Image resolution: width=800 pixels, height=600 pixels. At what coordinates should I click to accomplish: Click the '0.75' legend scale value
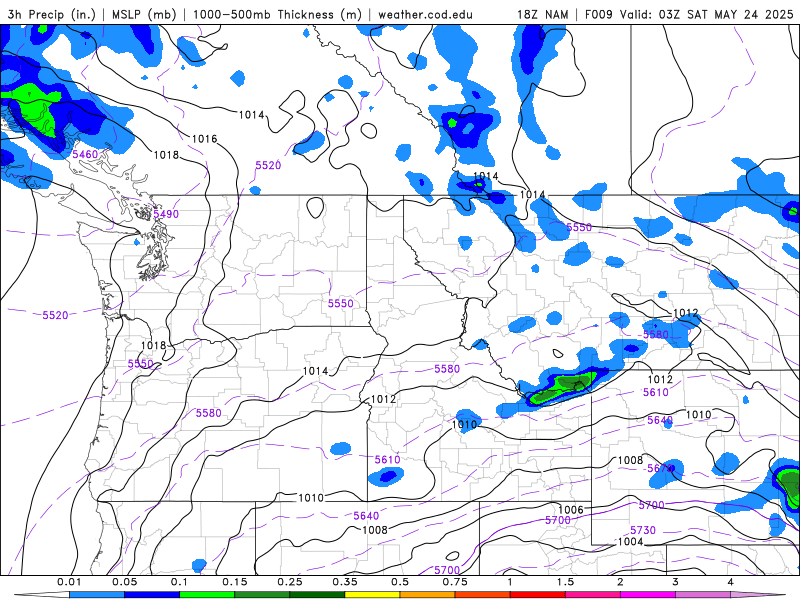(455, 582)
